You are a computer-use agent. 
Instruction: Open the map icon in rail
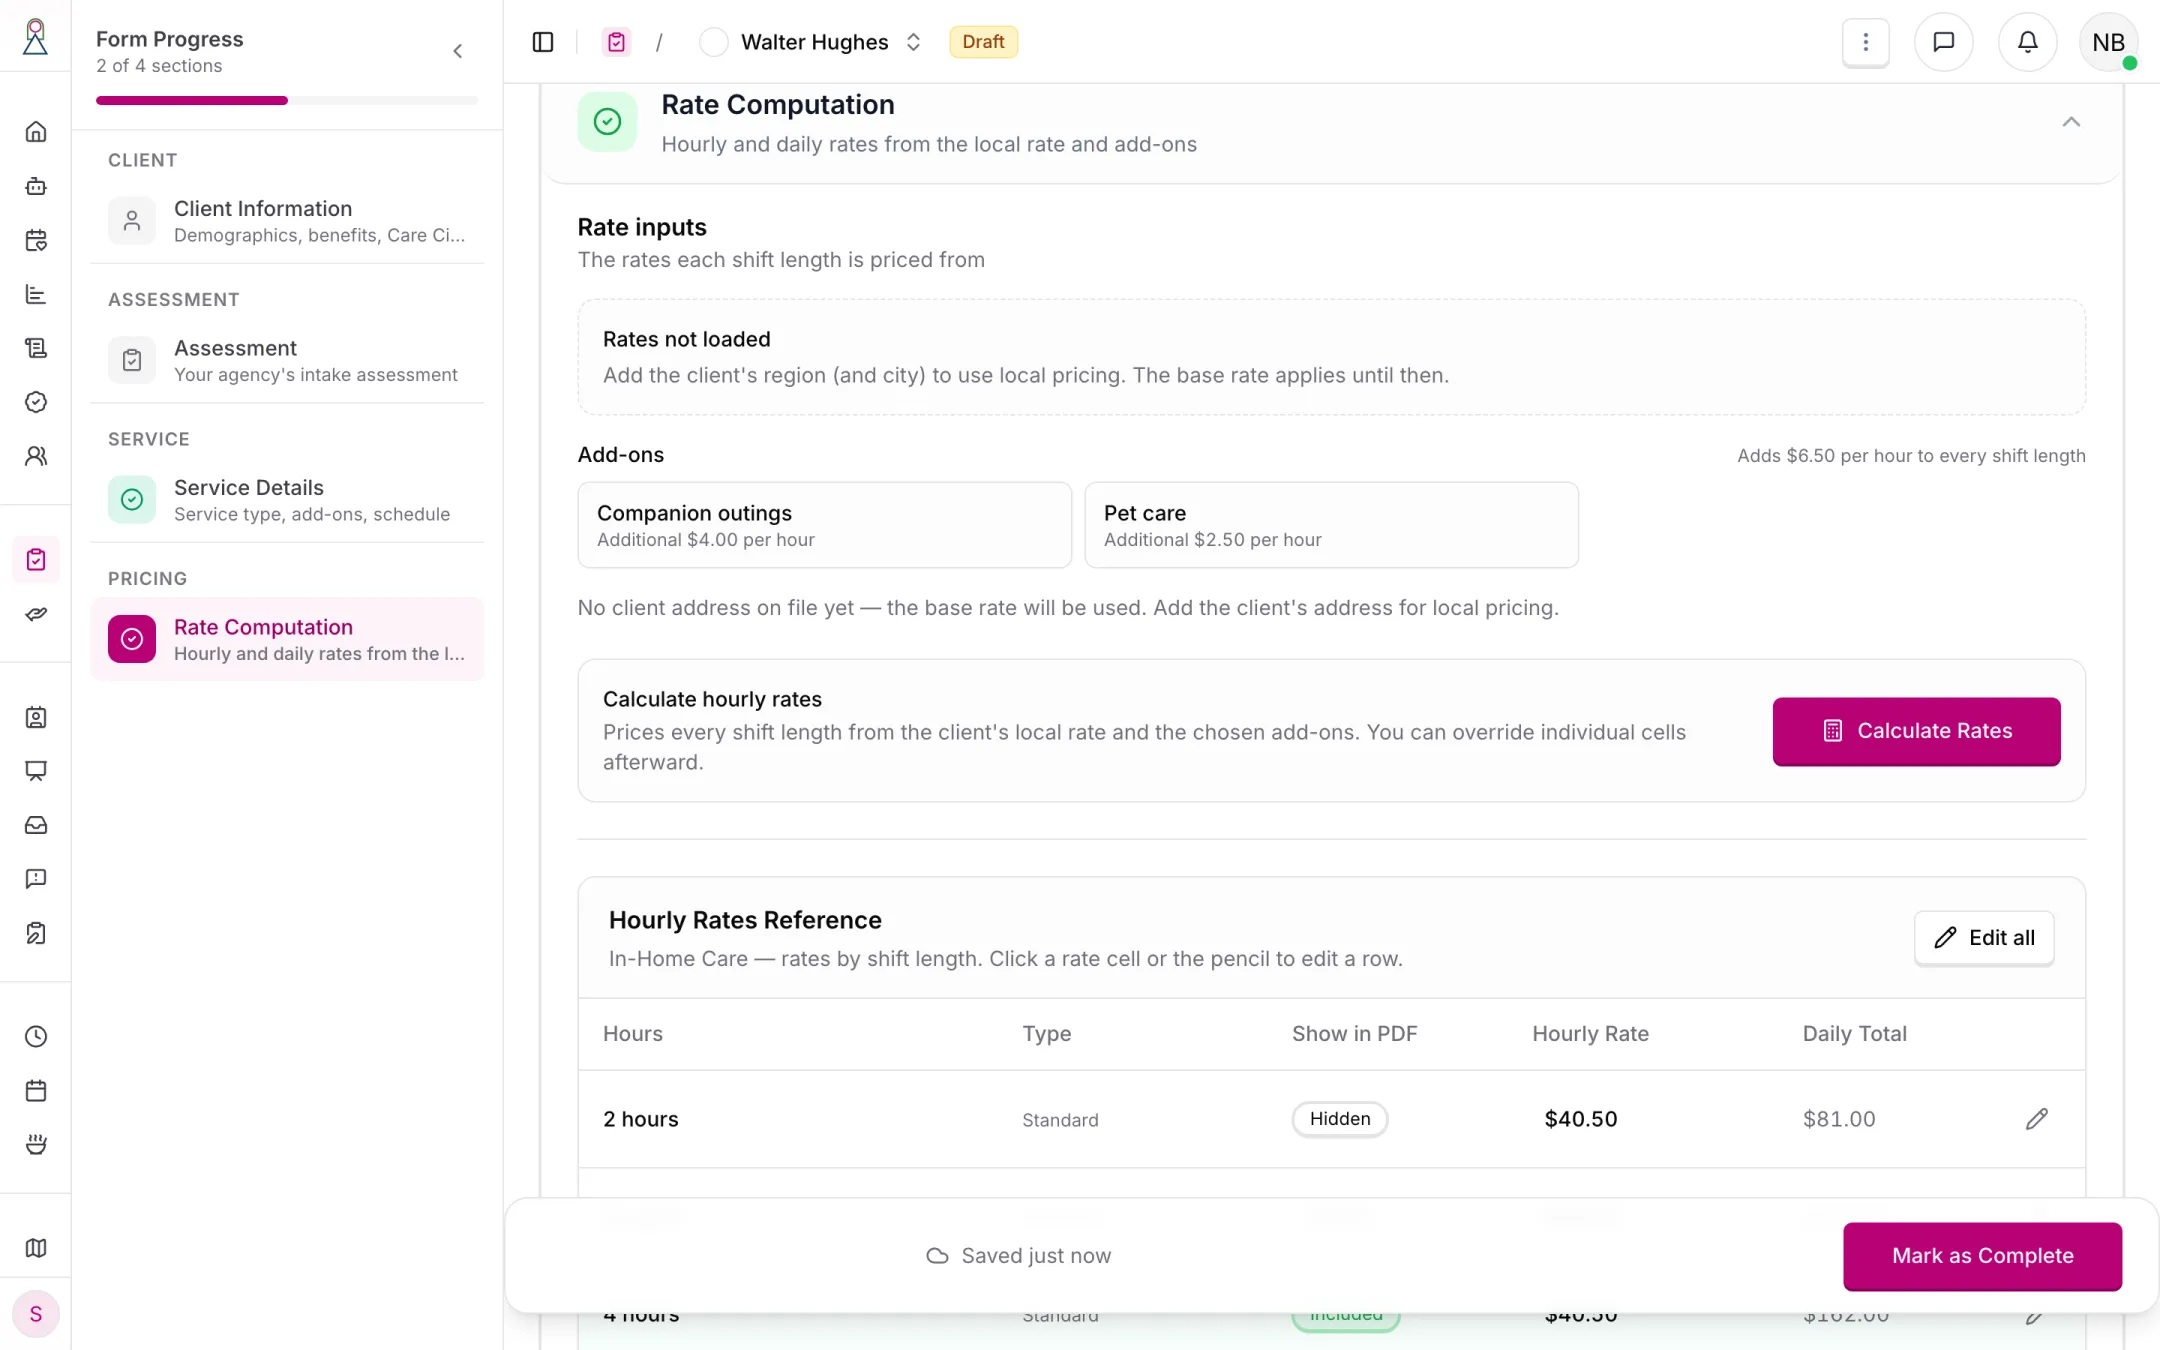tap(36, 1248)
